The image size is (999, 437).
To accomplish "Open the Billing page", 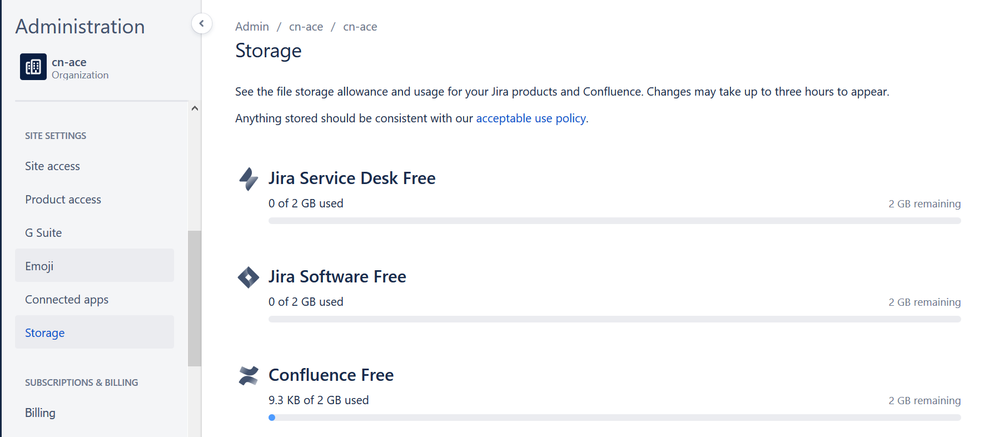I will pyautogui.click(x=94, y=413).
